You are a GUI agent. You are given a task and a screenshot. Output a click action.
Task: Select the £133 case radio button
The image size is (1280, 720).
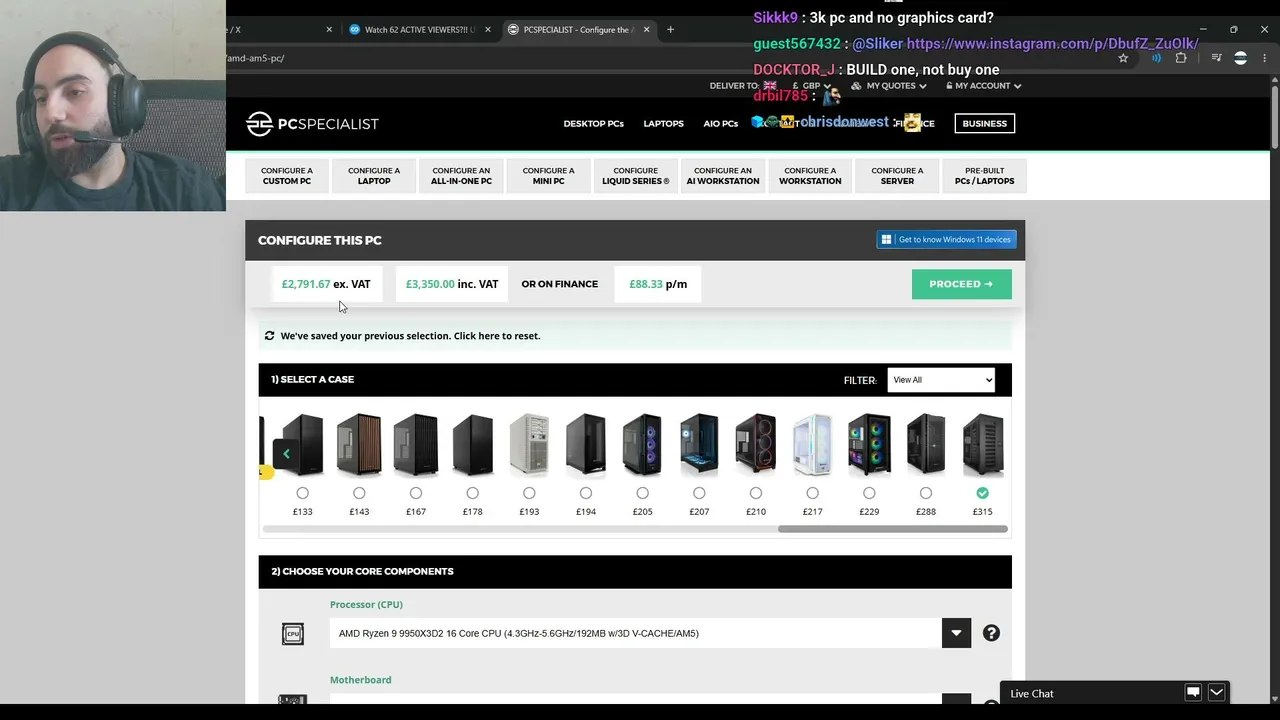(302, 493)
